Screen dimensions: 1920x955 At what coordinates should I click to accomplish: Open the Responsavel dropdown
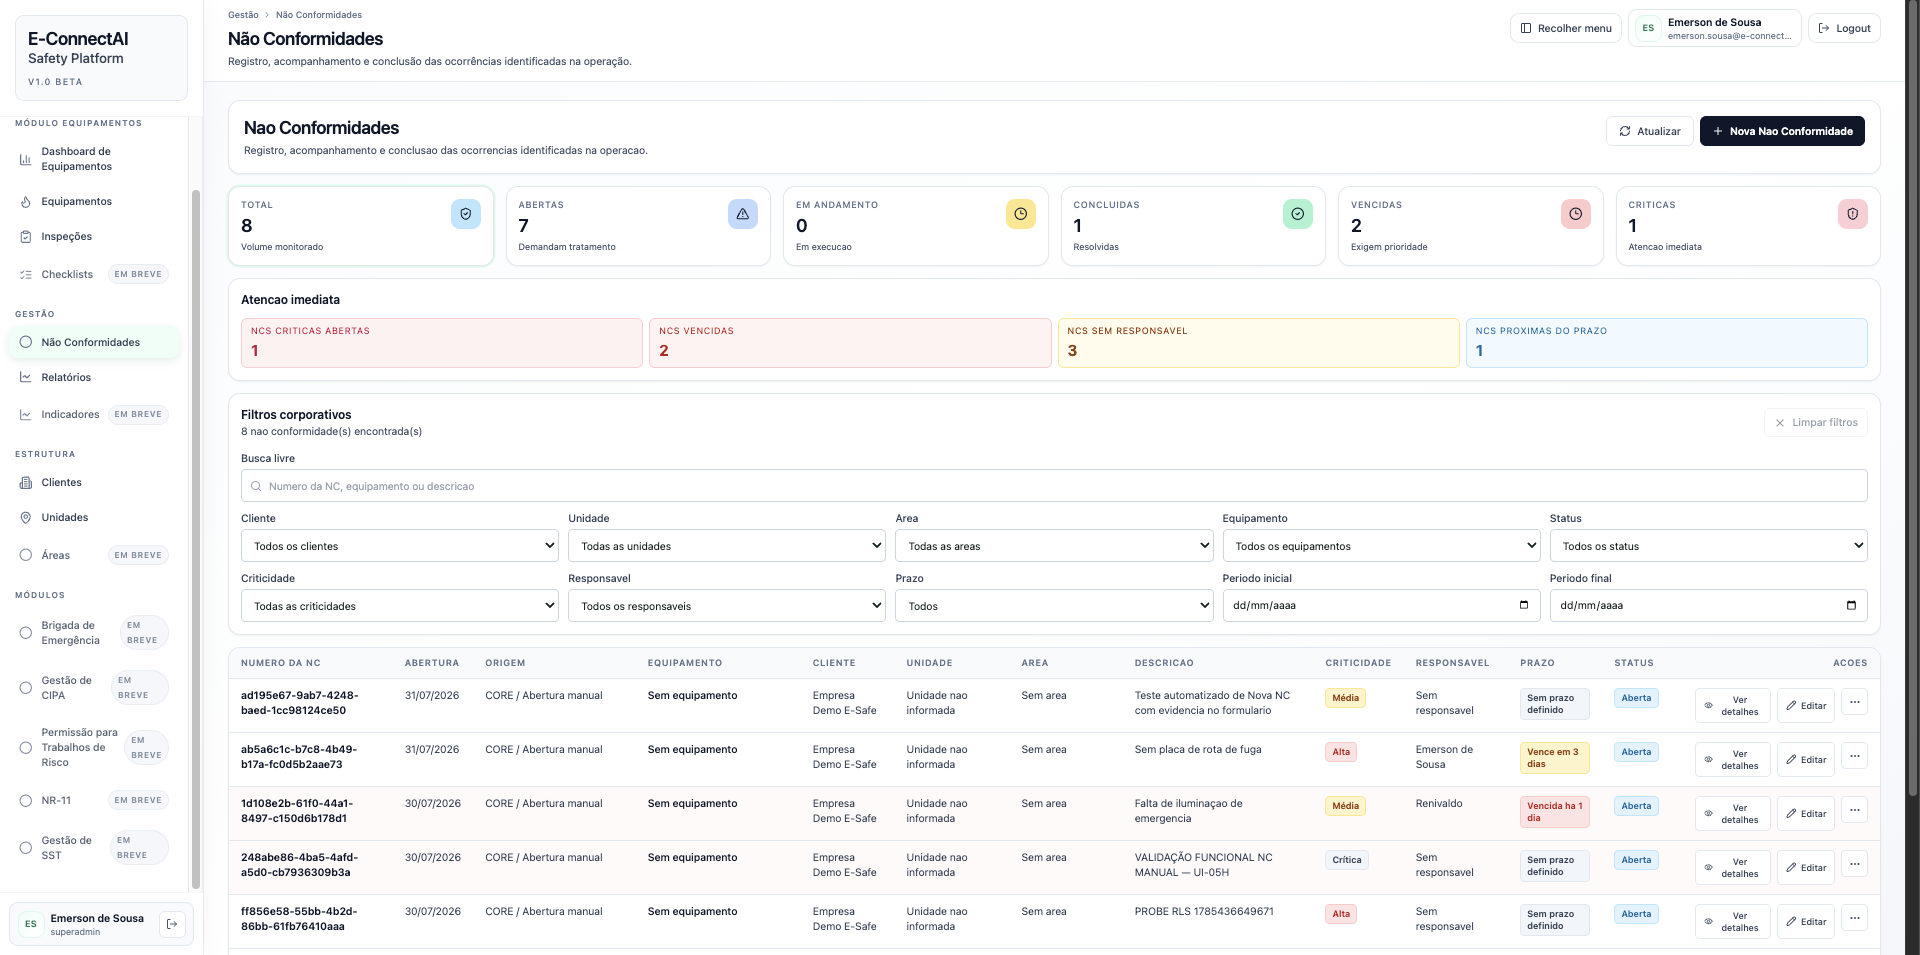(727, 606)
